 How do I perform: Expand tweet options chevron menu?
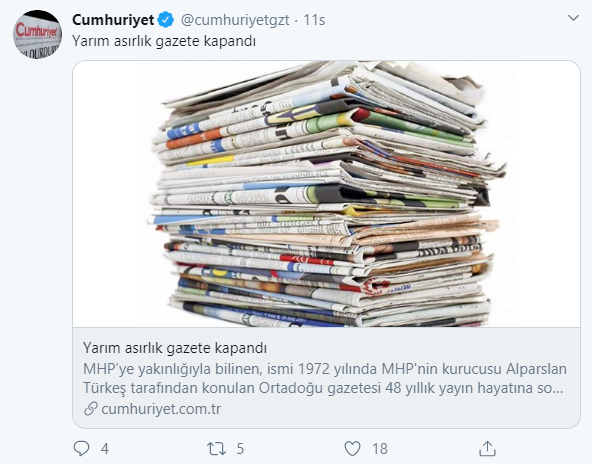(x=573, y=18)
